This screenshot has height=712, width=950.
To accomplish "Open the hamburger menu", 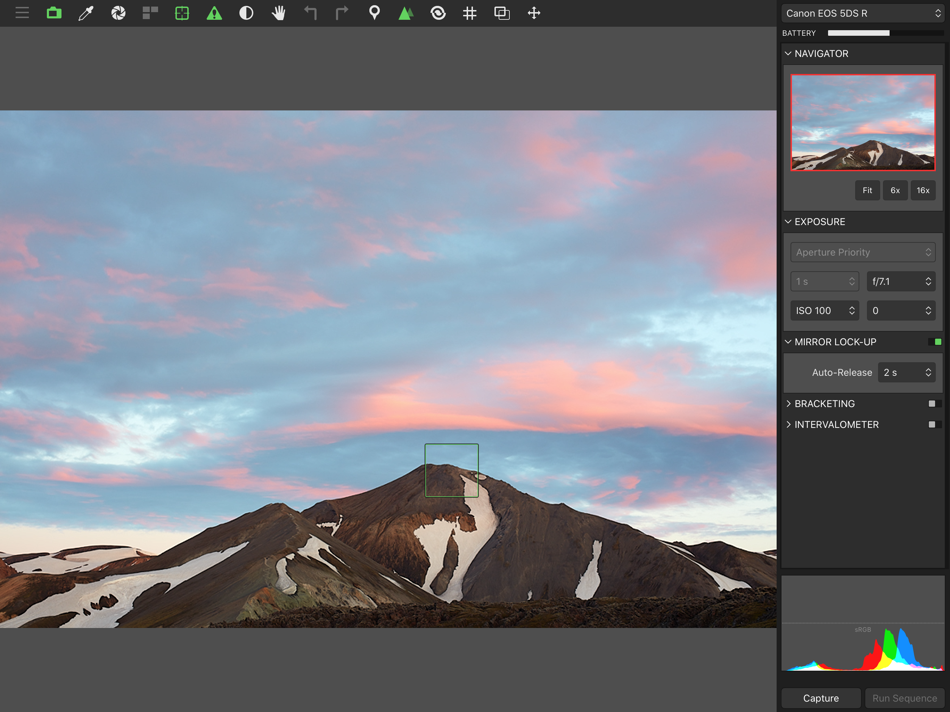I will (x=22, y=13).
